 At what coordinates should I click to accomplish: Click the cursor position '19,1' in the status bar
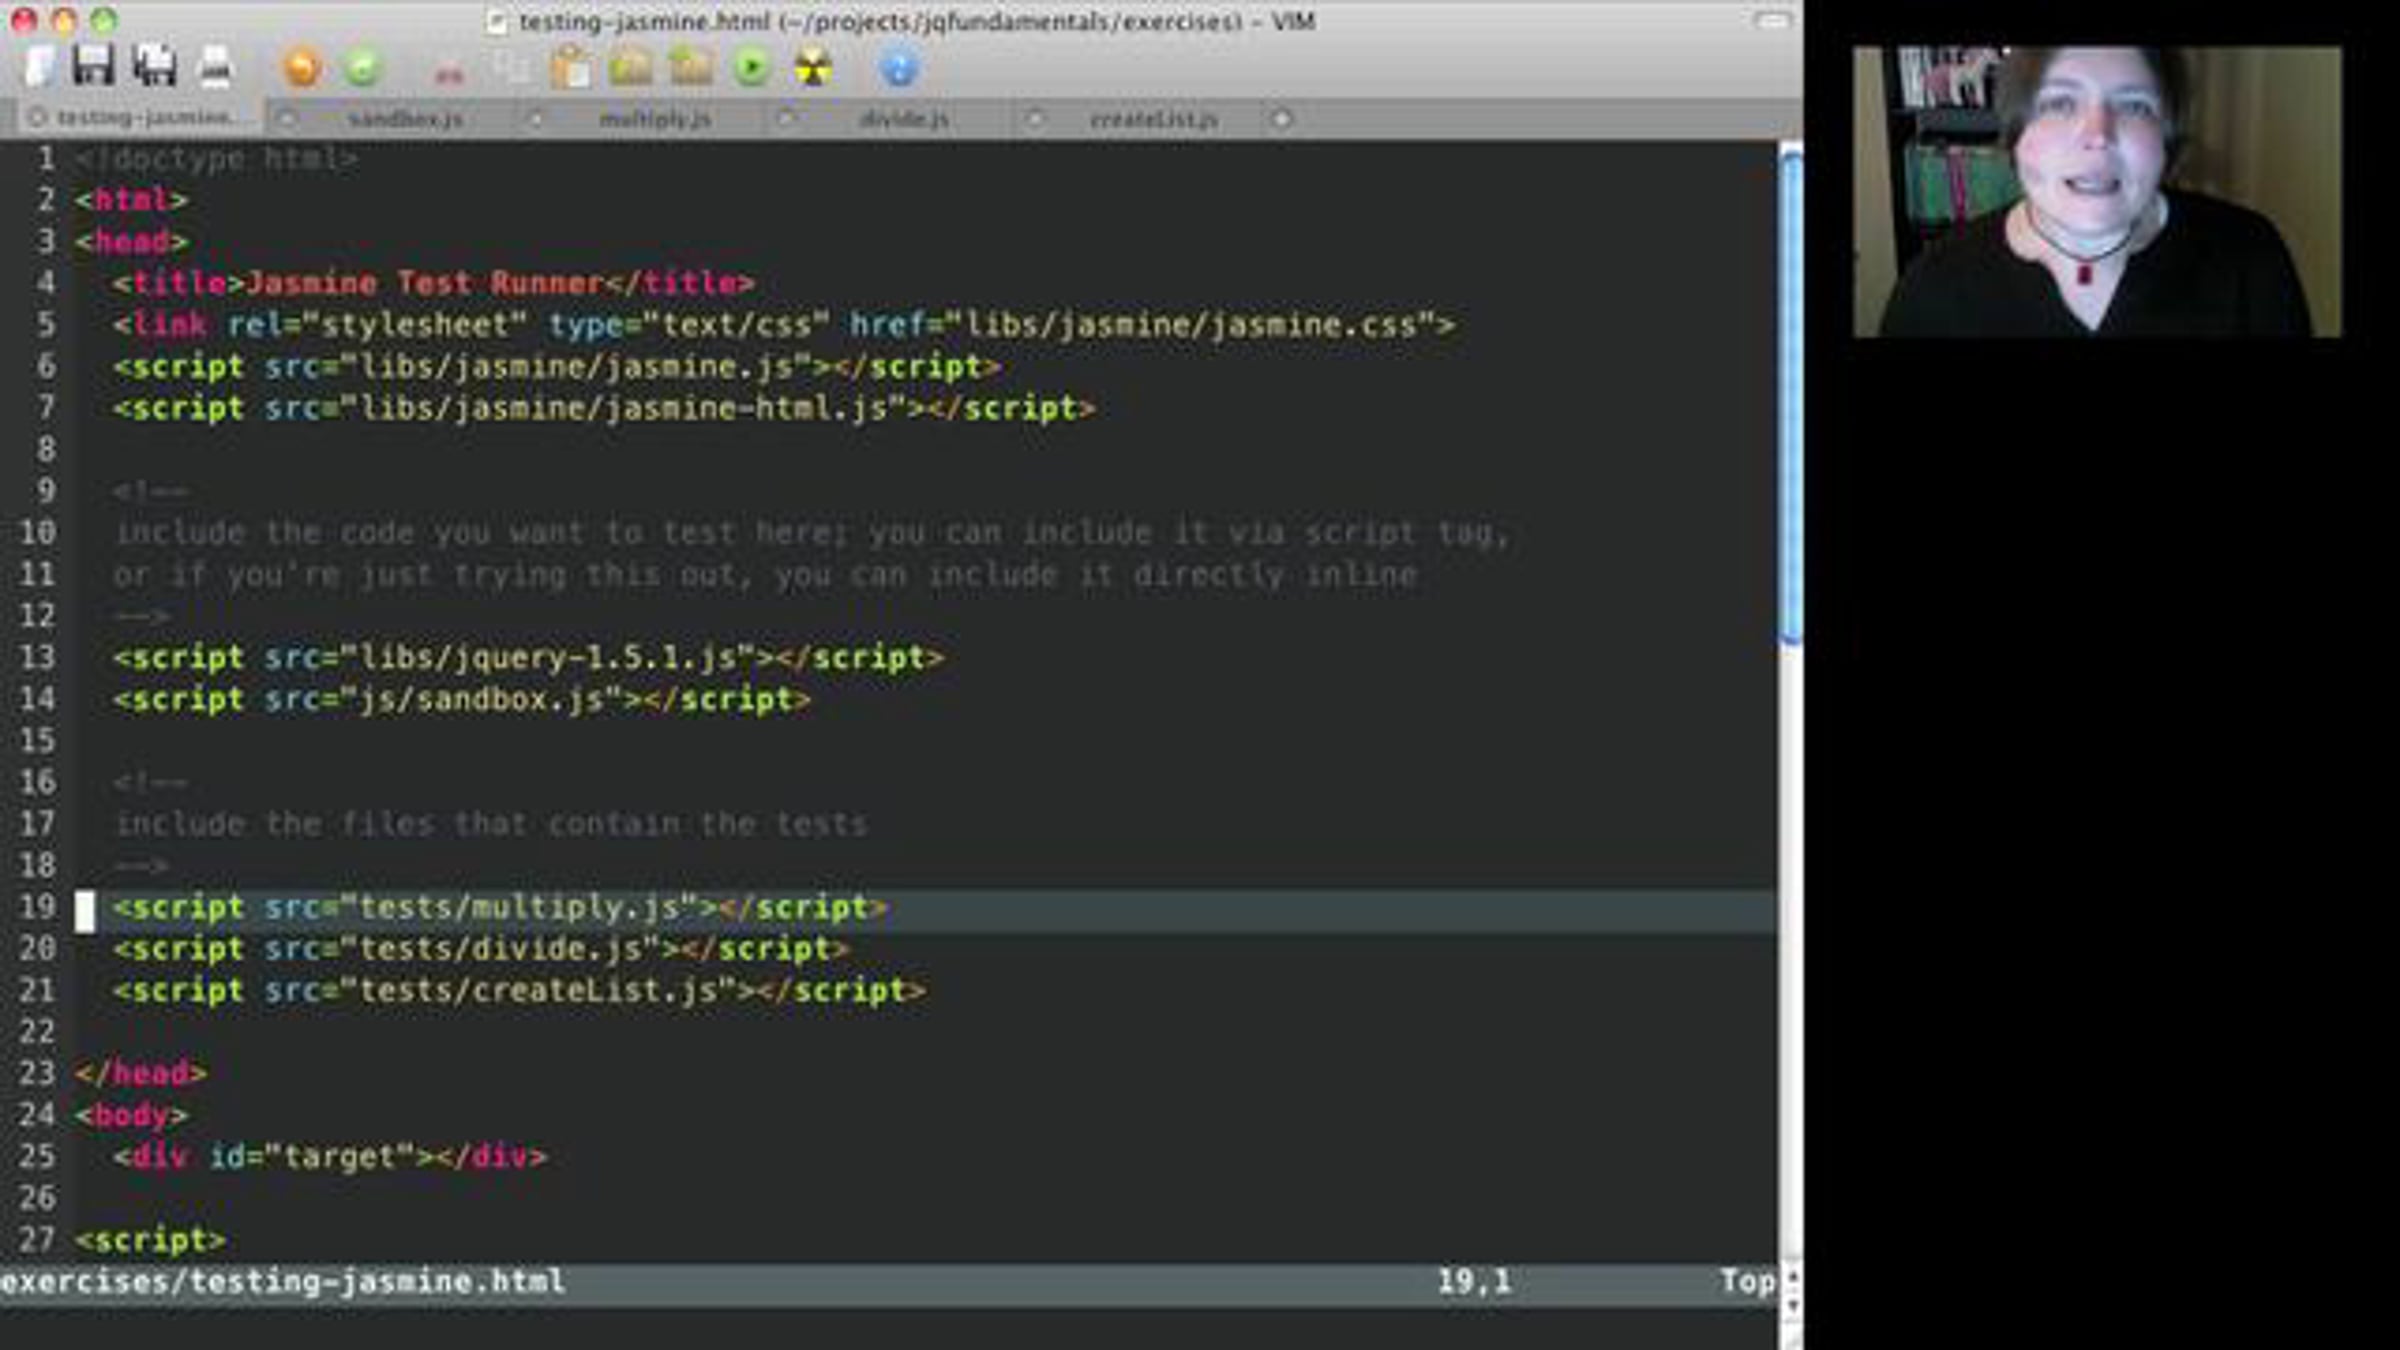[x=1474, y=1281]
